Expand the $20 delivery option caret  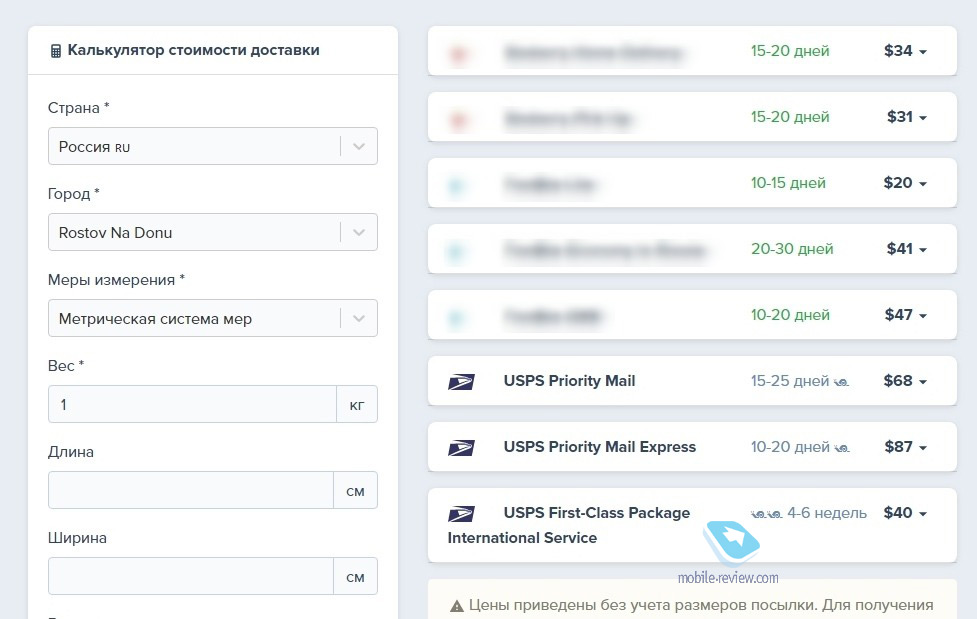point(905,183)
